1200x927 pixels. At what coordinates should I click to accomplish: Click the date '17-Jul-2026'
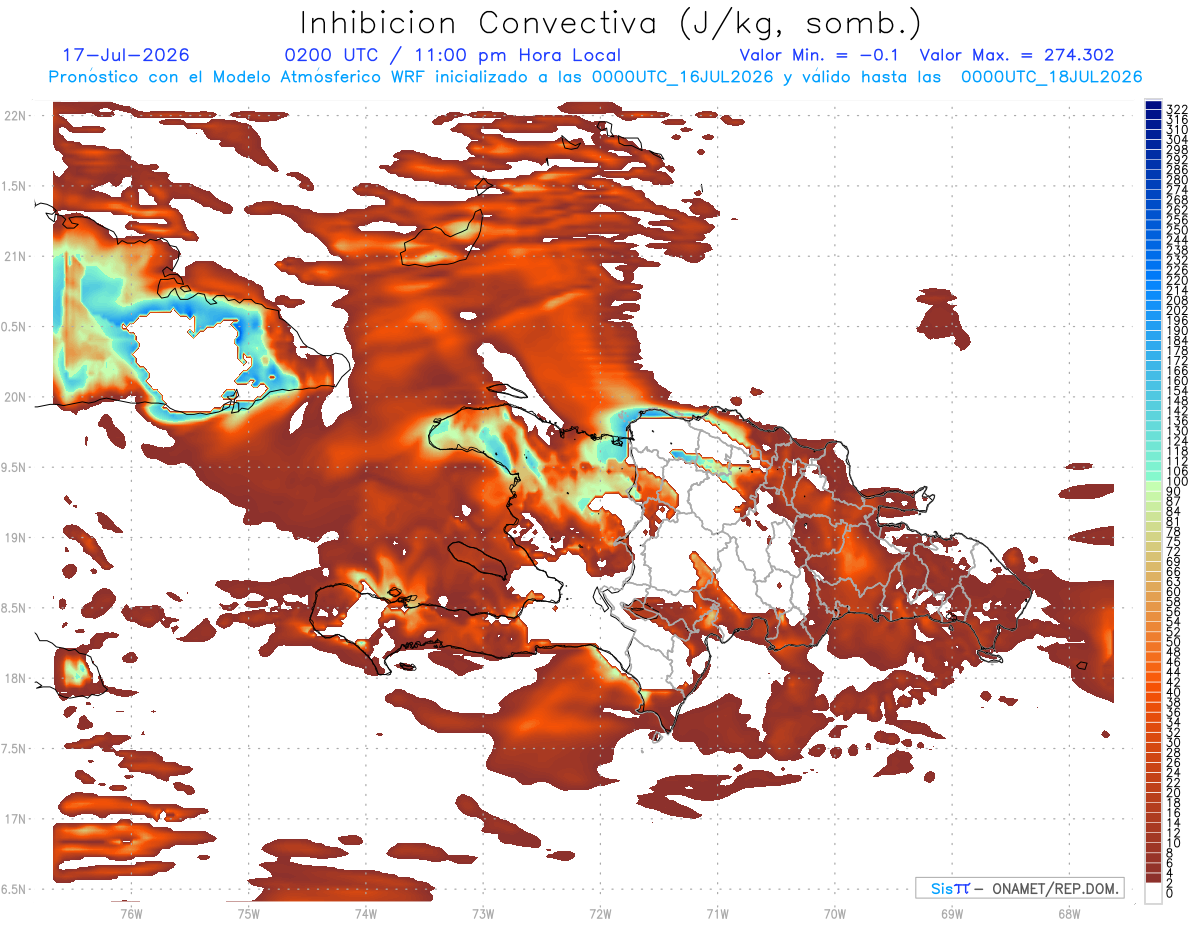[x=126, y=56]
